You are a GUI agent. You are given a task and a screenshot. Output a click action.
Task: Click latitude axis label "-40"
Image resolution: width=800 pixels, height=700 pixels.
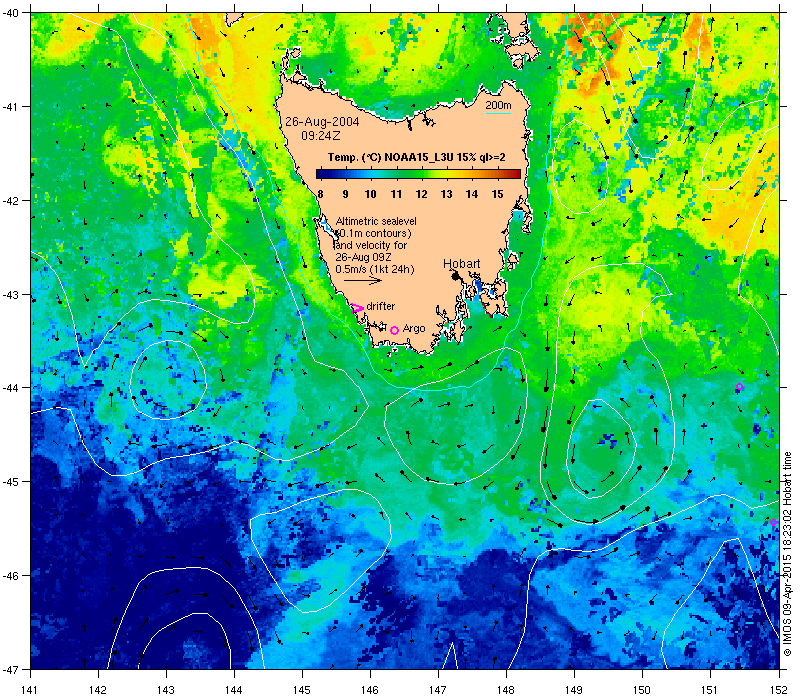(x=9, y=12)
